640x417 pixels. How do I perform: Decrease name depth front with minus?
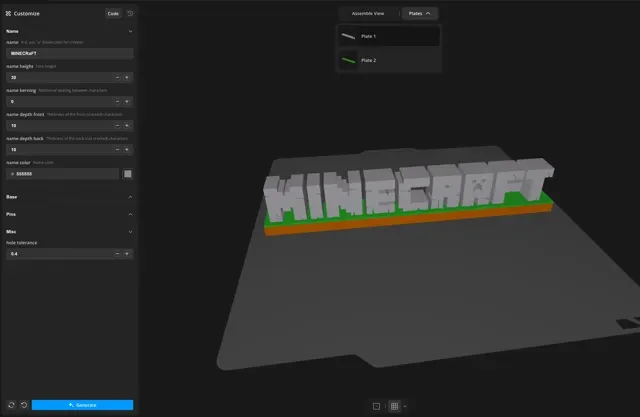point(118,126)
